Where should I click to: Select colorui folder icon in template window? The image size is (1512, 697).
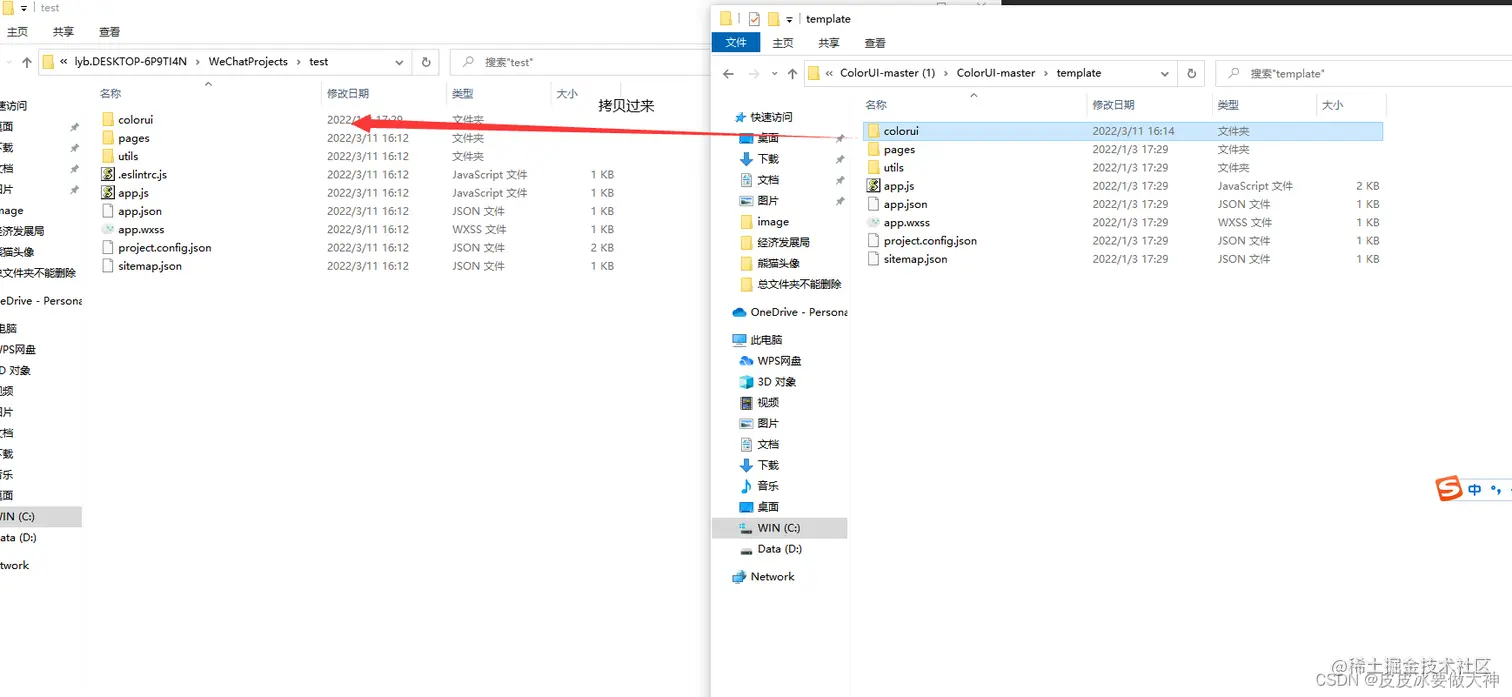[873, 131]
